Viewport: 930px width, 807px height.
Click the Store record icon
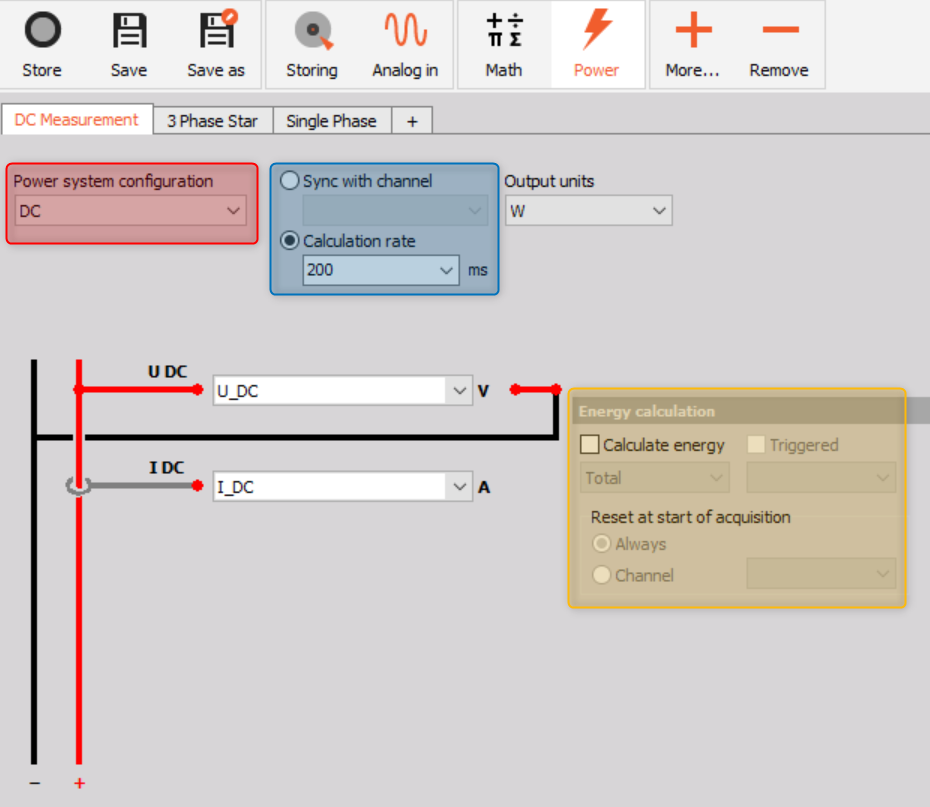[42, 30]
